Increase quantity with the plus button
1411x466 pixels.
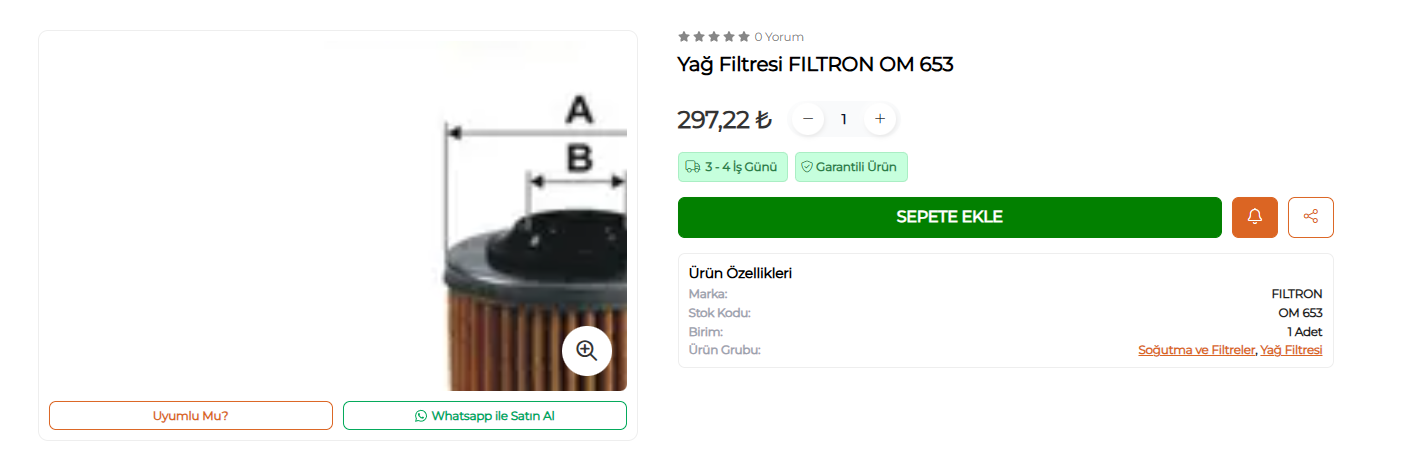[x=880, y=119]
